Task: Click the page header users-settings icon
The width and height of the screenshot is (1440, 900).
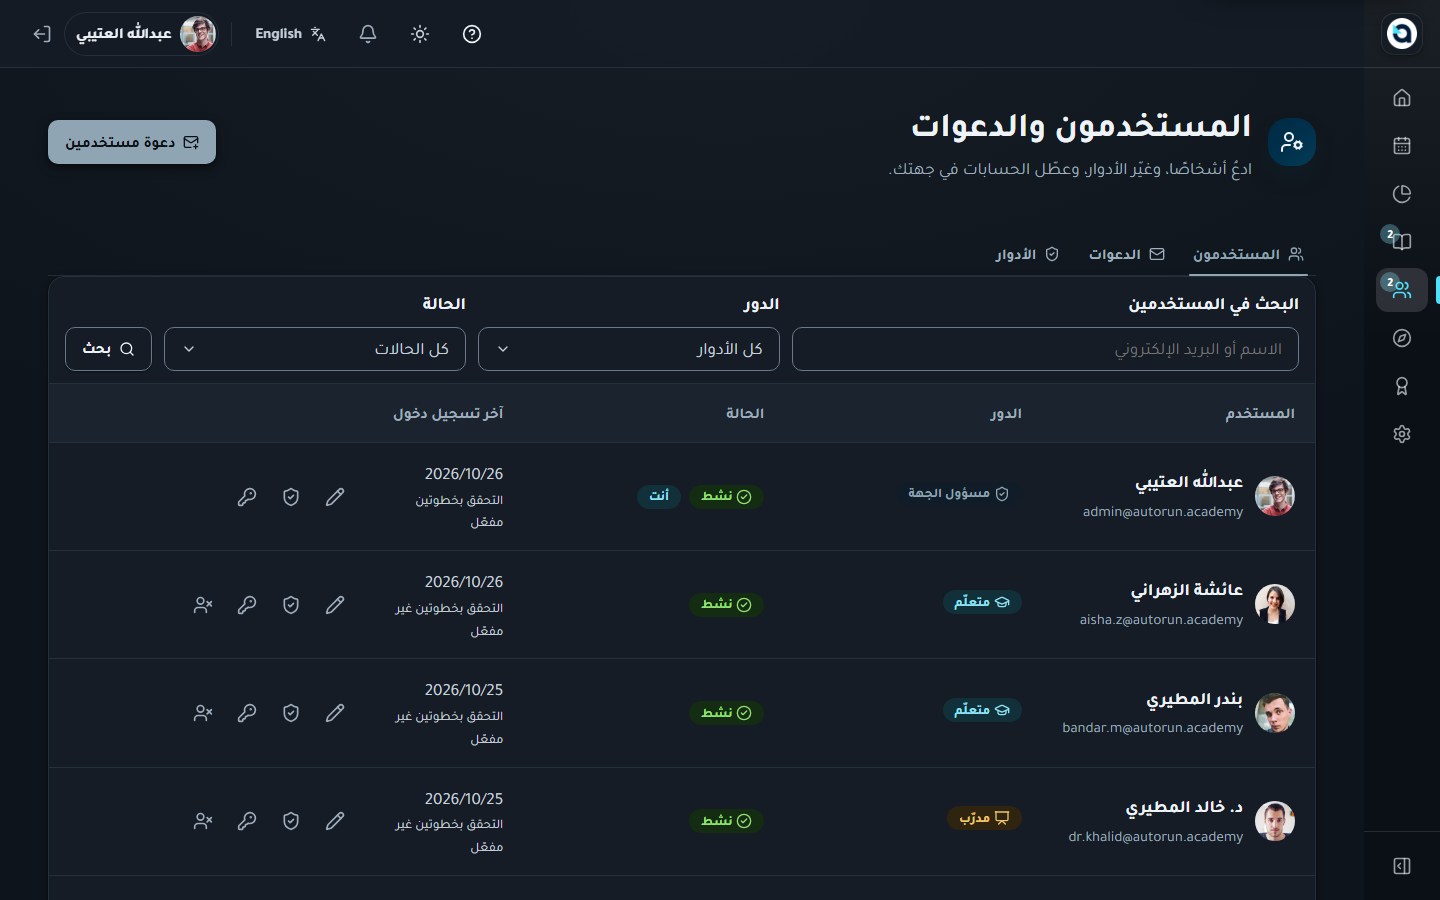Action: [1292, 142]
